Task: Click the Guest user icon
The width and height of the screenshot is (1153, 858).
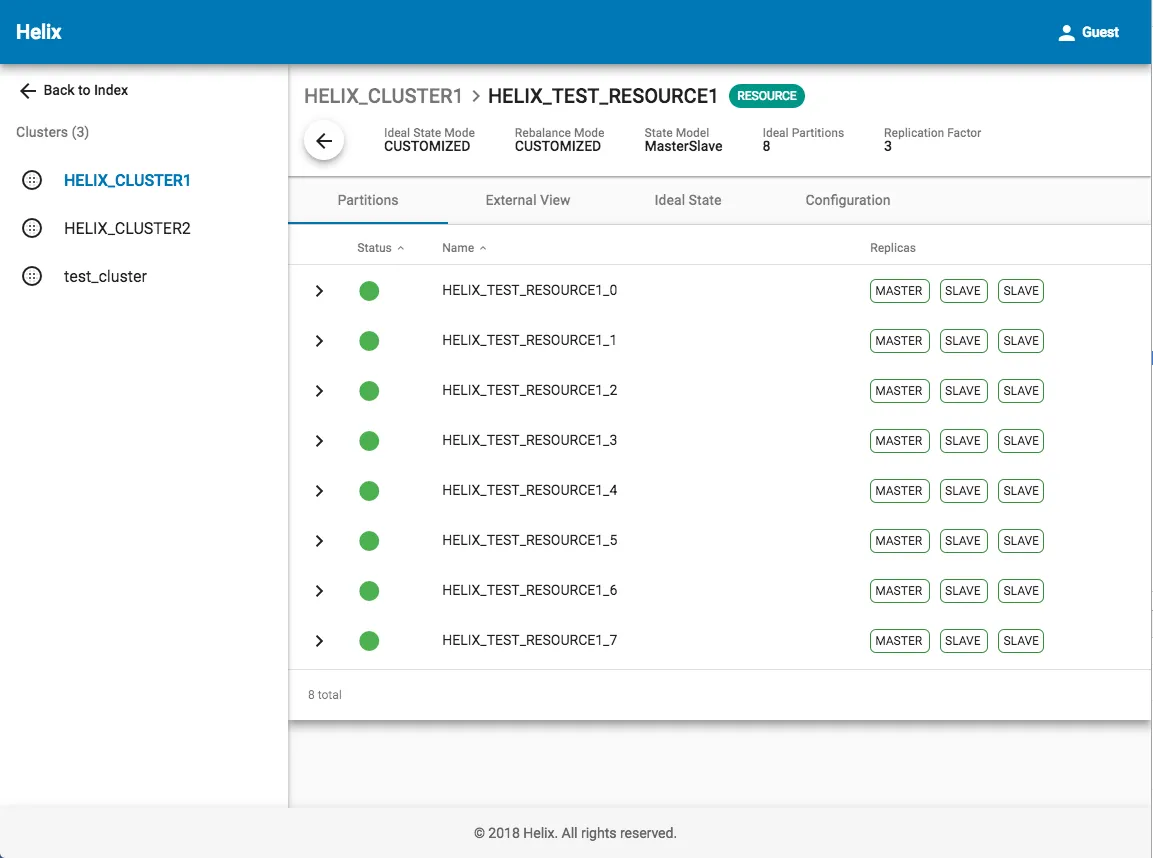Action: coord(1066,32)
